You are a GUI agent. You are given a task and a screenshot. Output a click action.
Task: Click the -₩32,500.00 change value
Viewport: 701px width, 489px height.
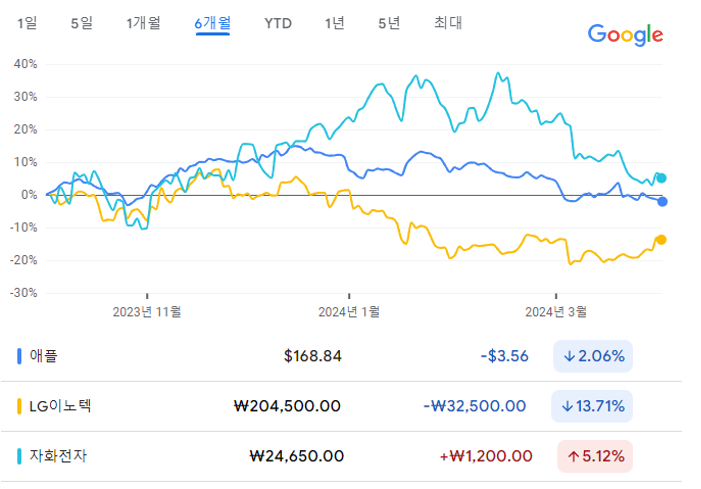tap(474, 406)
